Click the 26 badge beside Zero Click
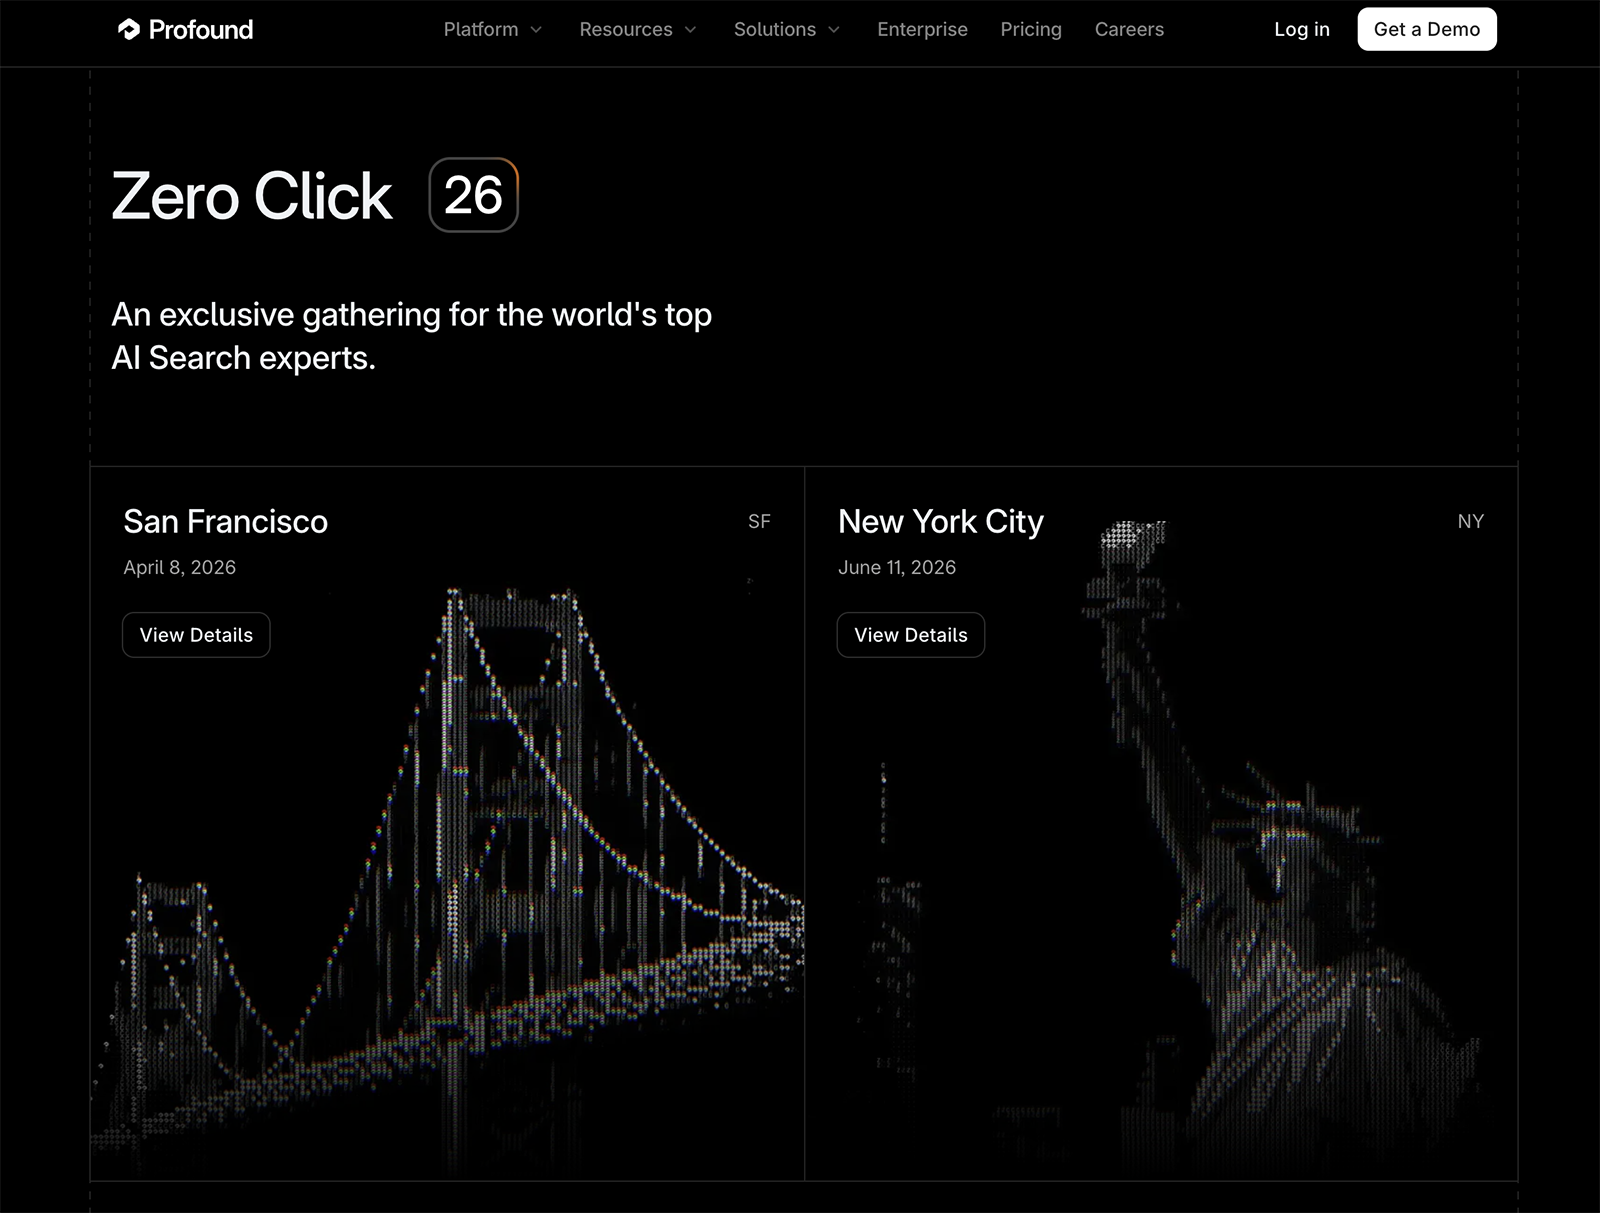Viewport: 1600px width, 1213px height. click(x=474, y=195)
